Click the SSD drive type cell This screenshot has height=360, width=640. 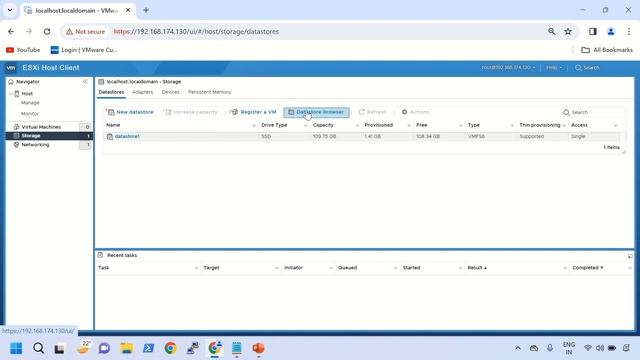266,136
